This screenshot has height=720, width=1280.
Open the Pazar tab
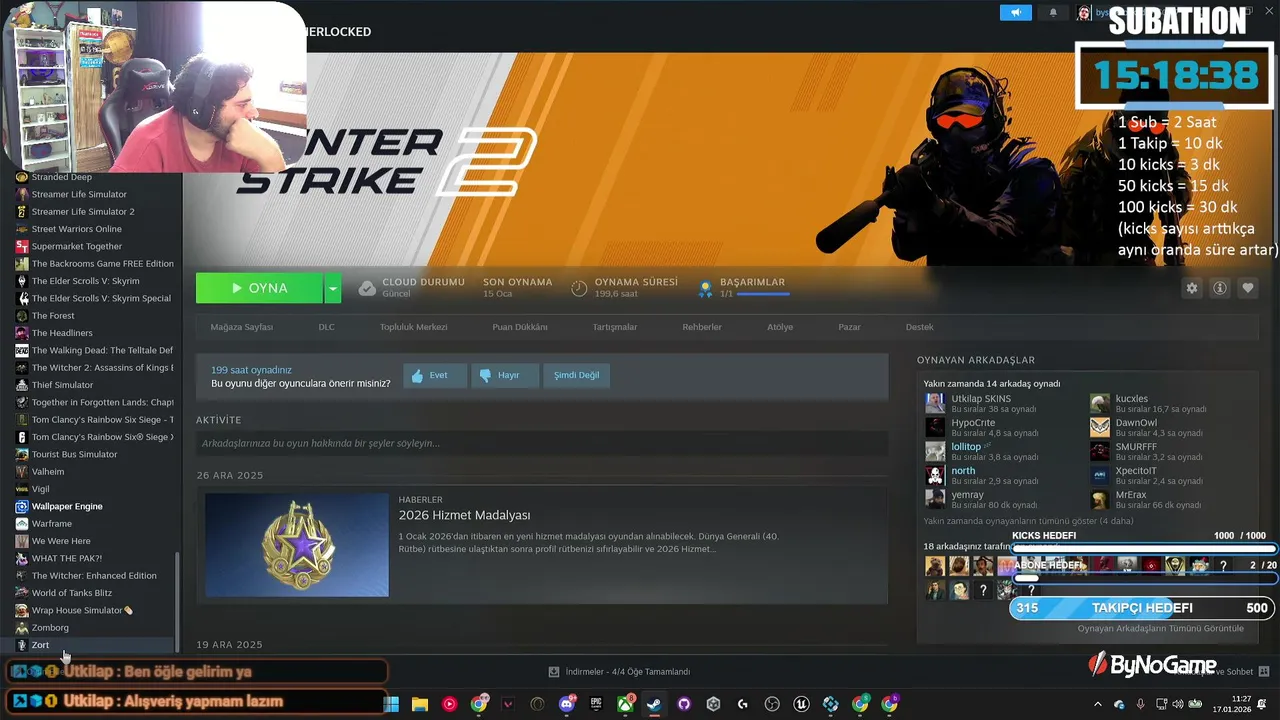coord(849,327)
